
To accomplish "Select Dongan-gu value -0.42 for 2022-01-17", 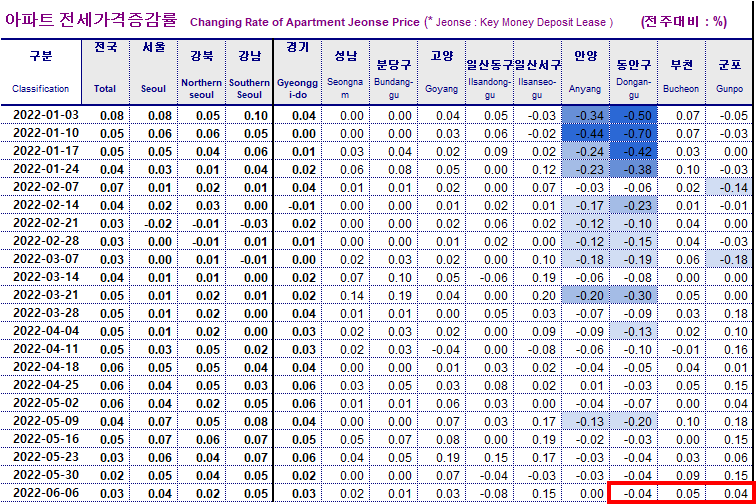I will (x=634, y=151).
